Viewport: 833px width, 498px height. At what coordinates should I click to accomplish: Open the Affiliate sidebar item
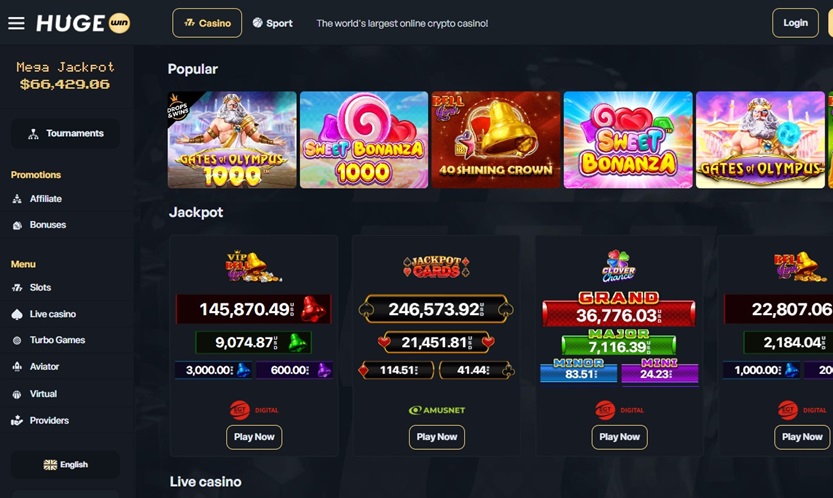[45, 199]
